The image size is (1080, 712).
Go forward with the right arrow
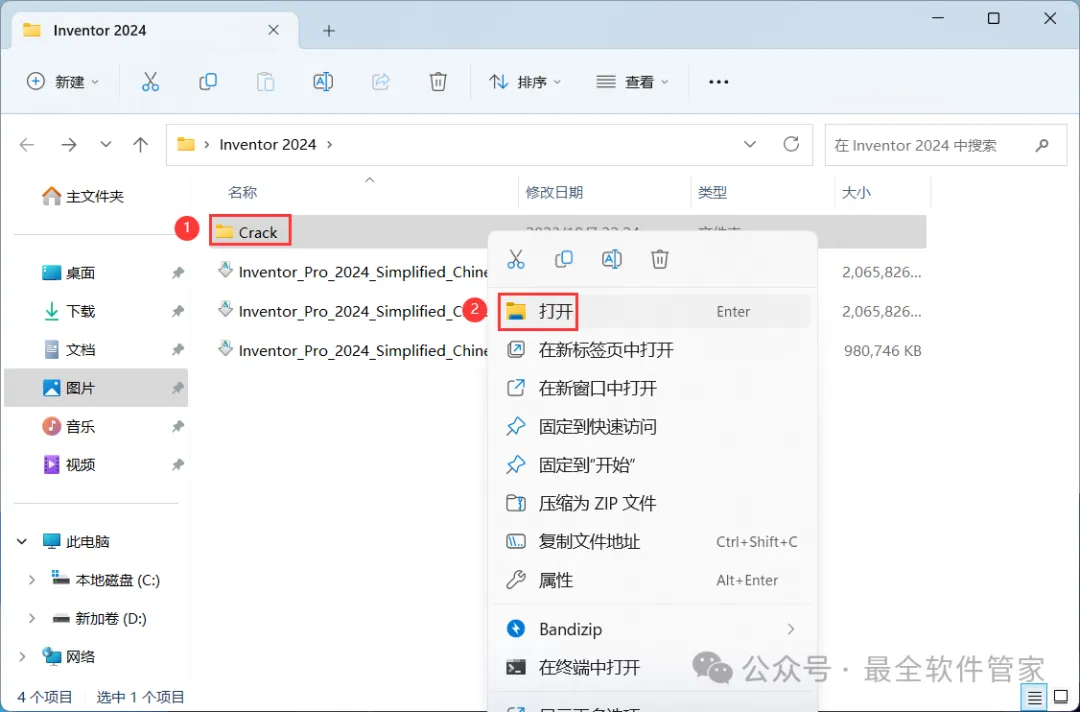pyautogui.click(x=68, y=145)
